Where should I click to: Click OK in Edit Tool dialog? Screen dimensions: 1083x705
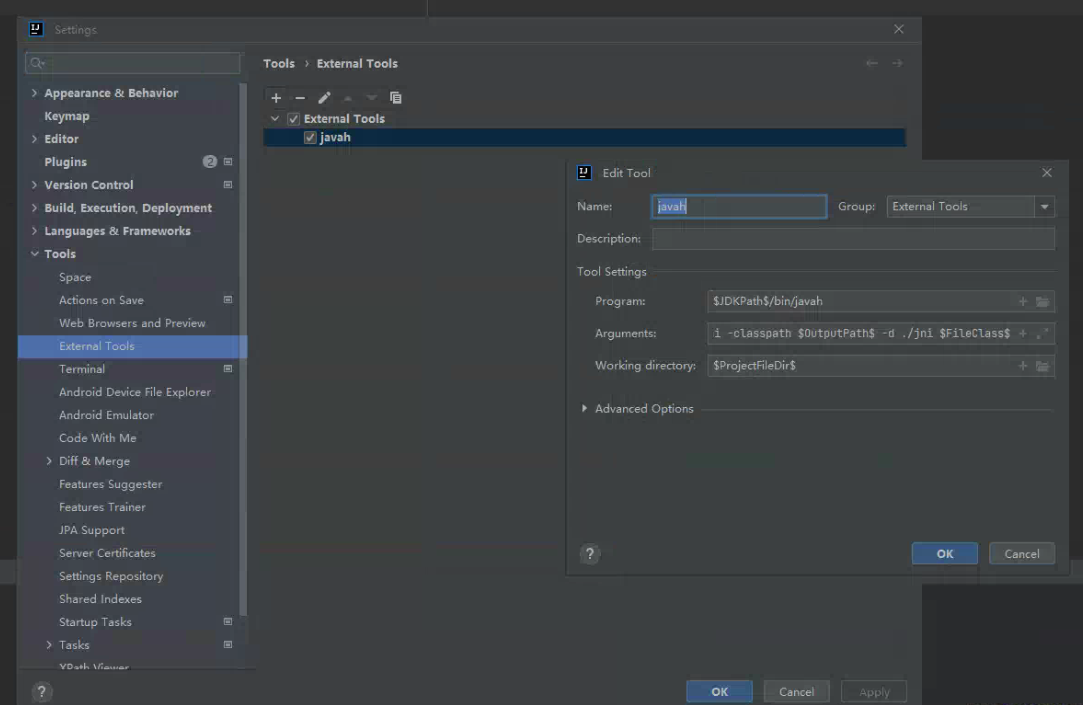pos(944,554)
